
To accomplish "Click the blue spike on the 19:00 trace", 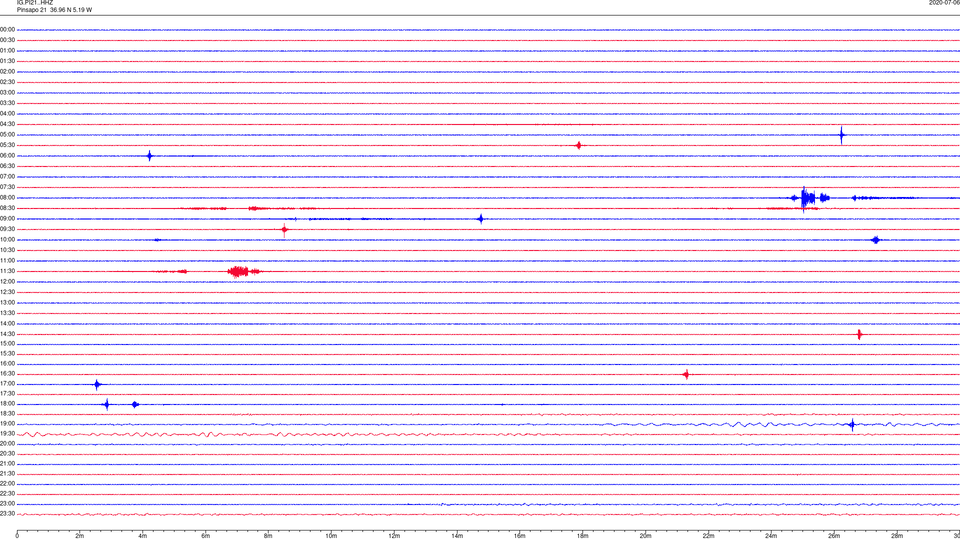I will click(852, 425).
